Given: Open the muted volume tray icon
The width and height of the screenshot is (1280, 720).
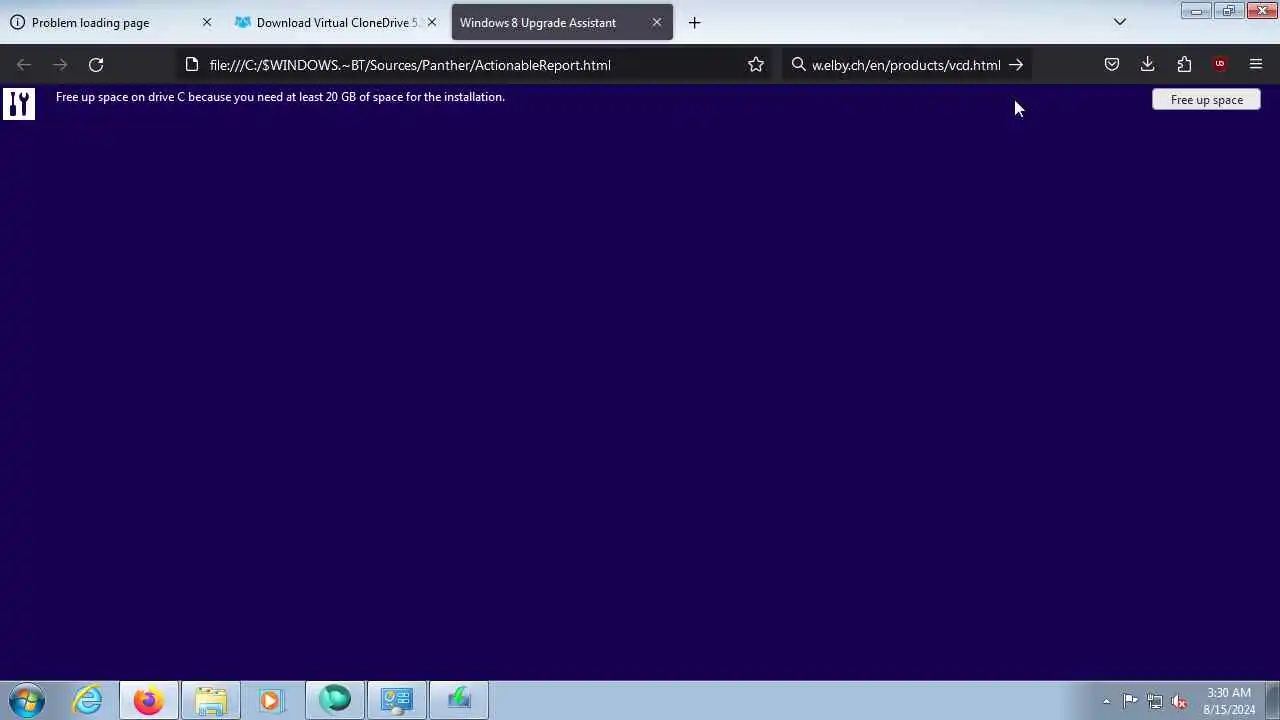Looking at the screenshot, I should click(x=1180, y=701).
